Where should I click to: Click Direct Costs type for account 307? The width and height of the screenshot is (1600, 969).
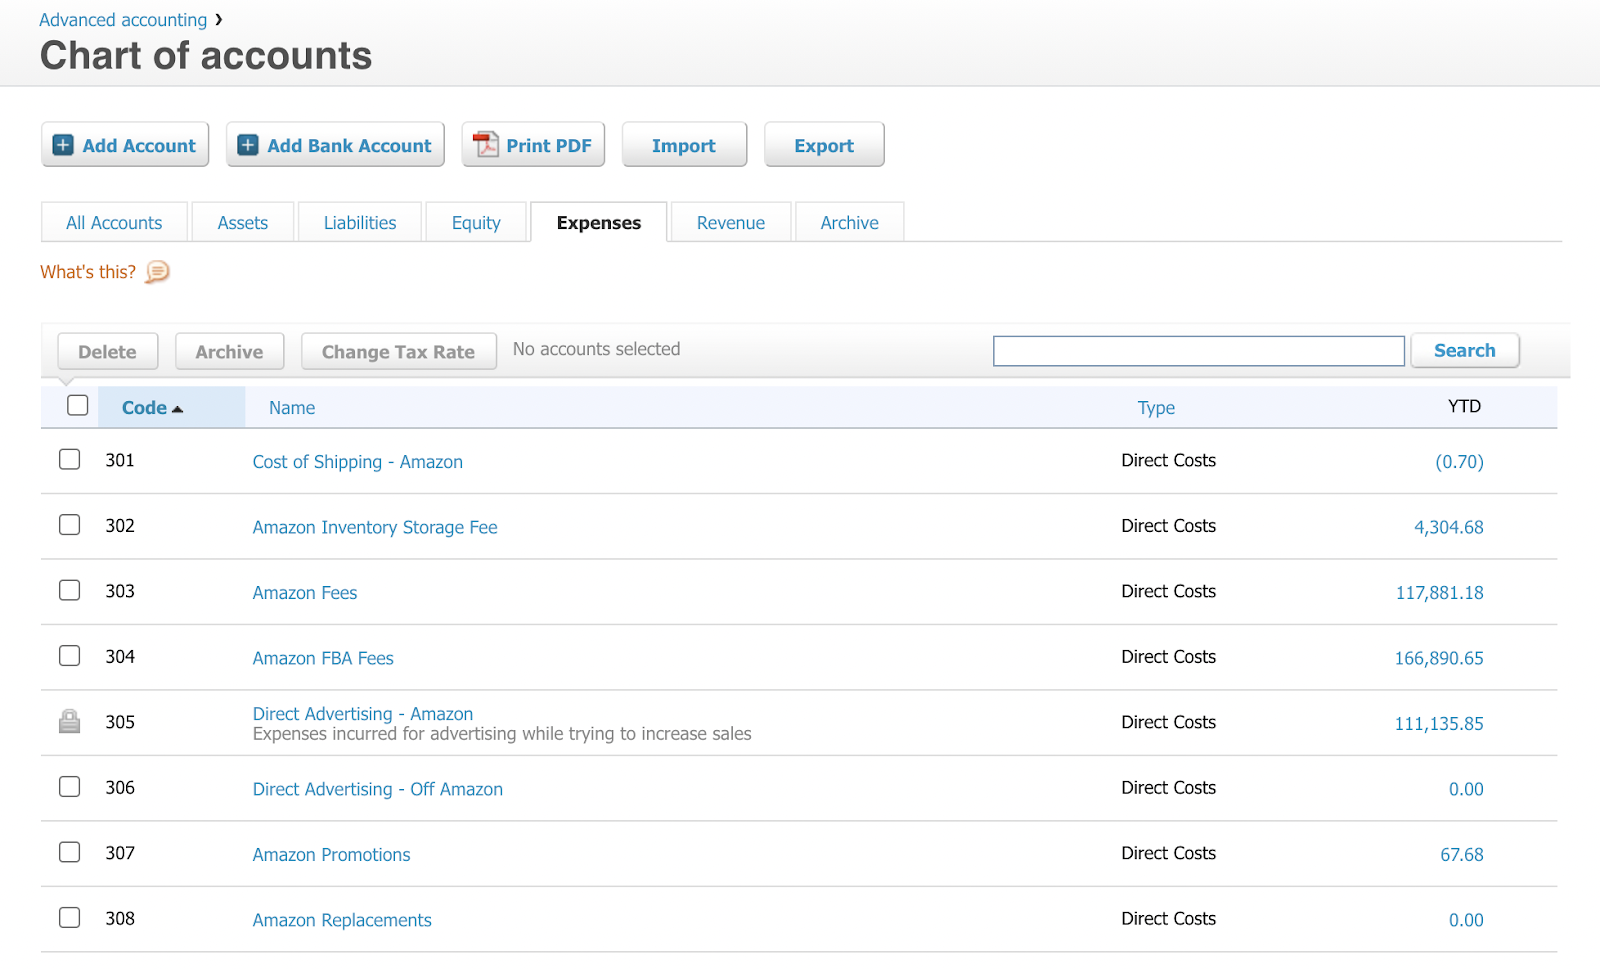(1169, 853)
